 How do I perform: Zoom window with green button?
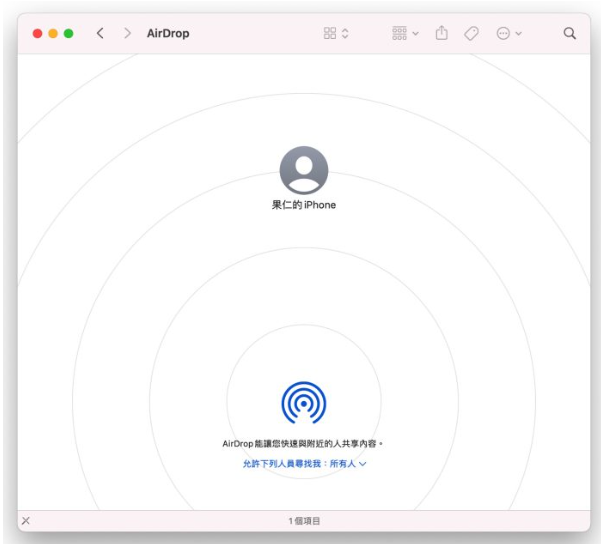click(69, 34)
